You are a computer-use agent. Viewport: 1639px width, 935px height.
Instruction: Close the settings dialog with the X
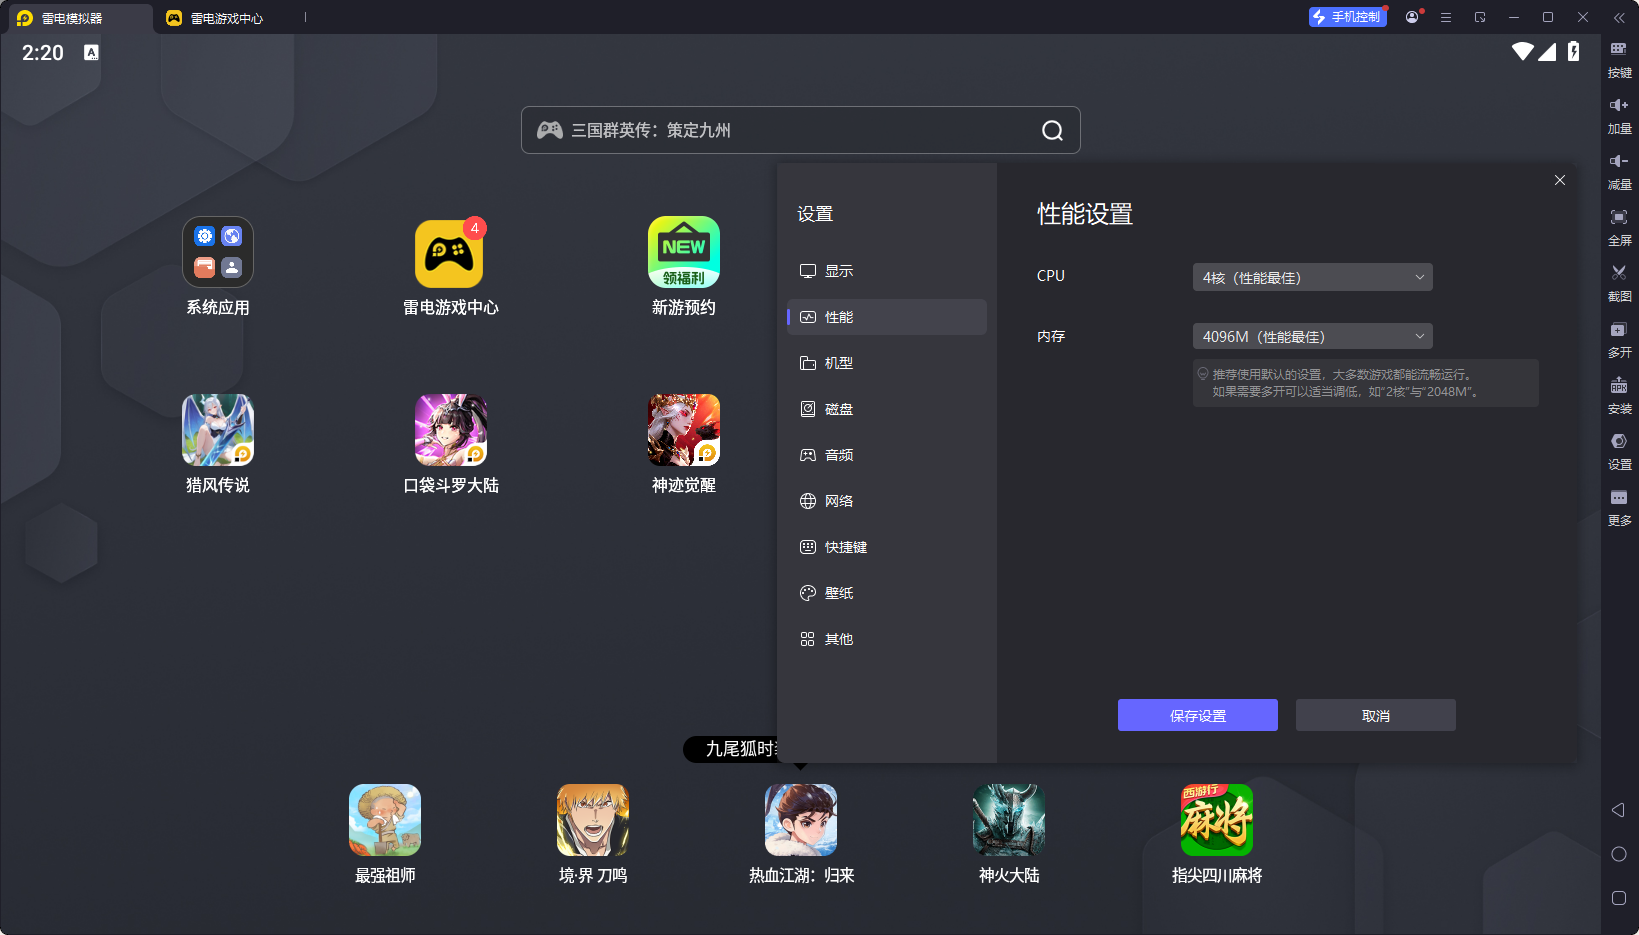[x=1560, y=180]
